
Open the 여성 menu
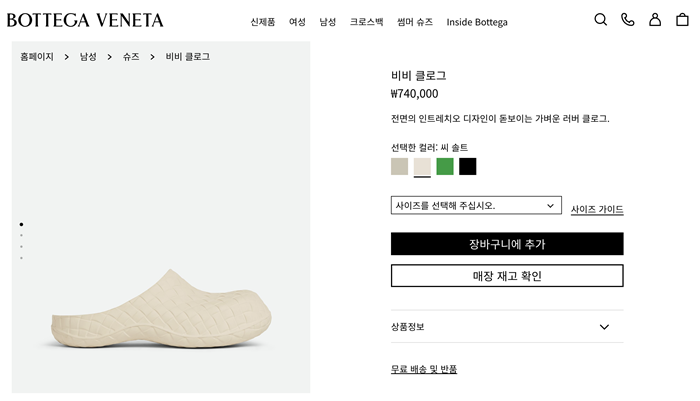click(x=297, y=22)
